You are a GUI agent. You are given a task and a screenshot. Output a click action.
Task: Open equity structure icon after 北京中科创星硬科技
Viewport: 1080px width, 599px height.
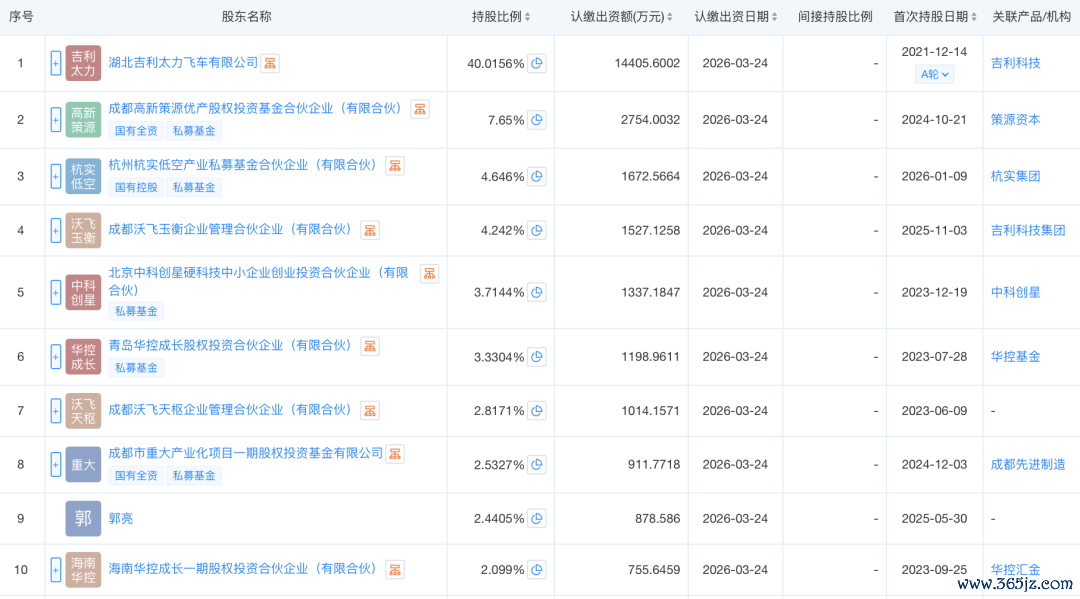pos(429,273)
